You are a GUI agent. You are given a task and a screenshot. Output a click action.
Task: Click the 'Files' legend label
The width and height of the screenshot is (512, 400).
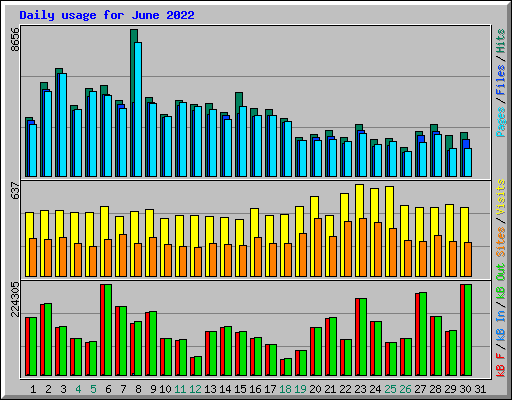[500, 80]
